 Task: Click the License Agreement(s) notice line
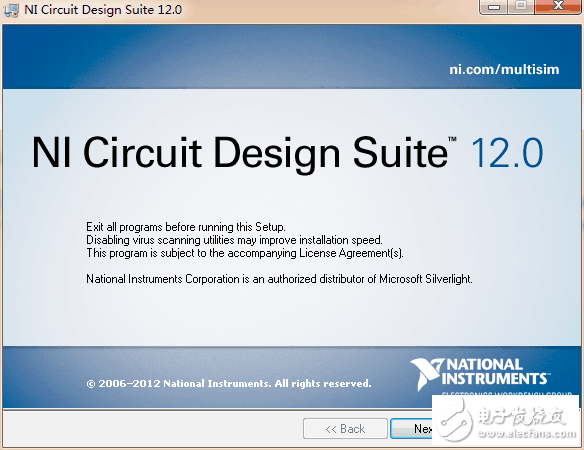tap(245, 253)
